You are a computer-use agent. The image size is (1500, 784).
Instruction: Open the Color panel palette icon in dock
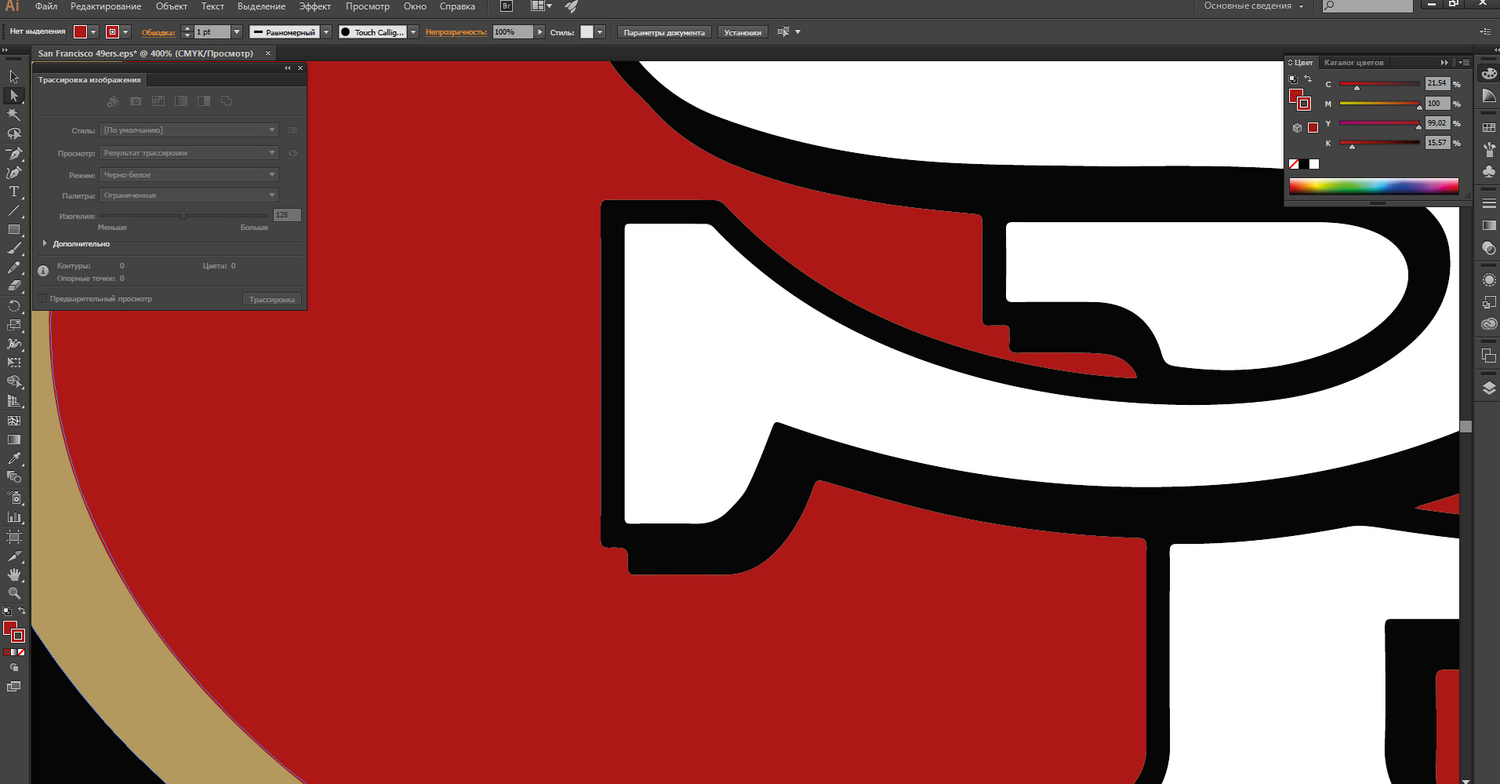(x=1489, y=73)
